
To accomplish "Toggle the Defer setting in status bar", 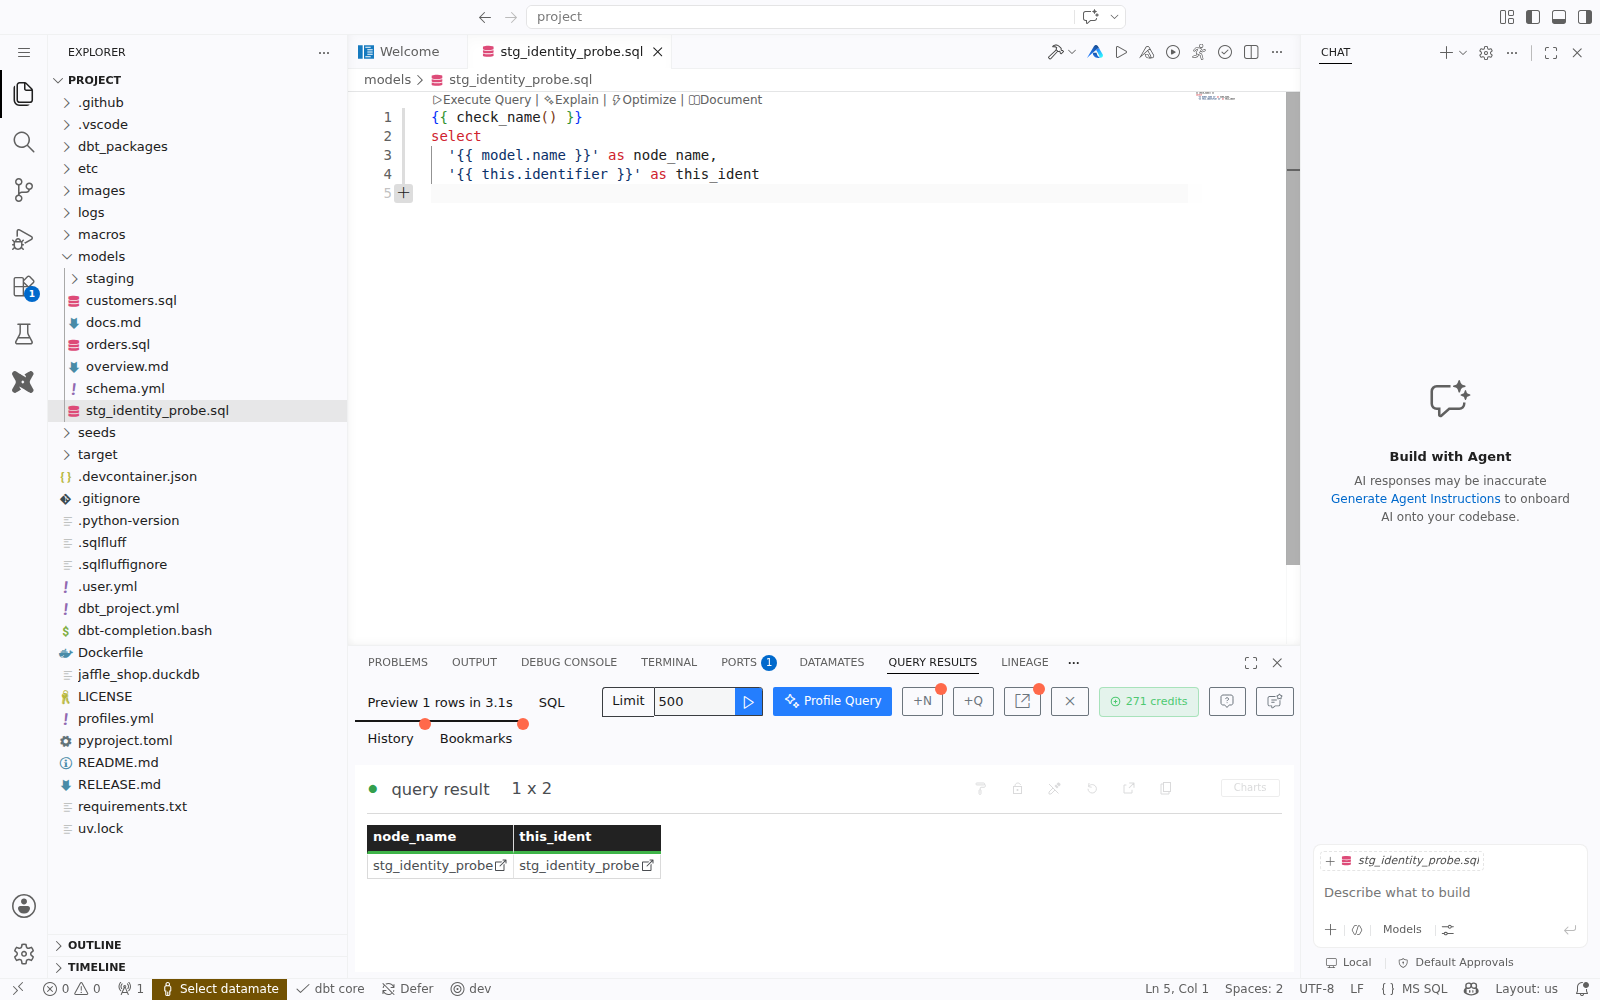I will [408, 989].
